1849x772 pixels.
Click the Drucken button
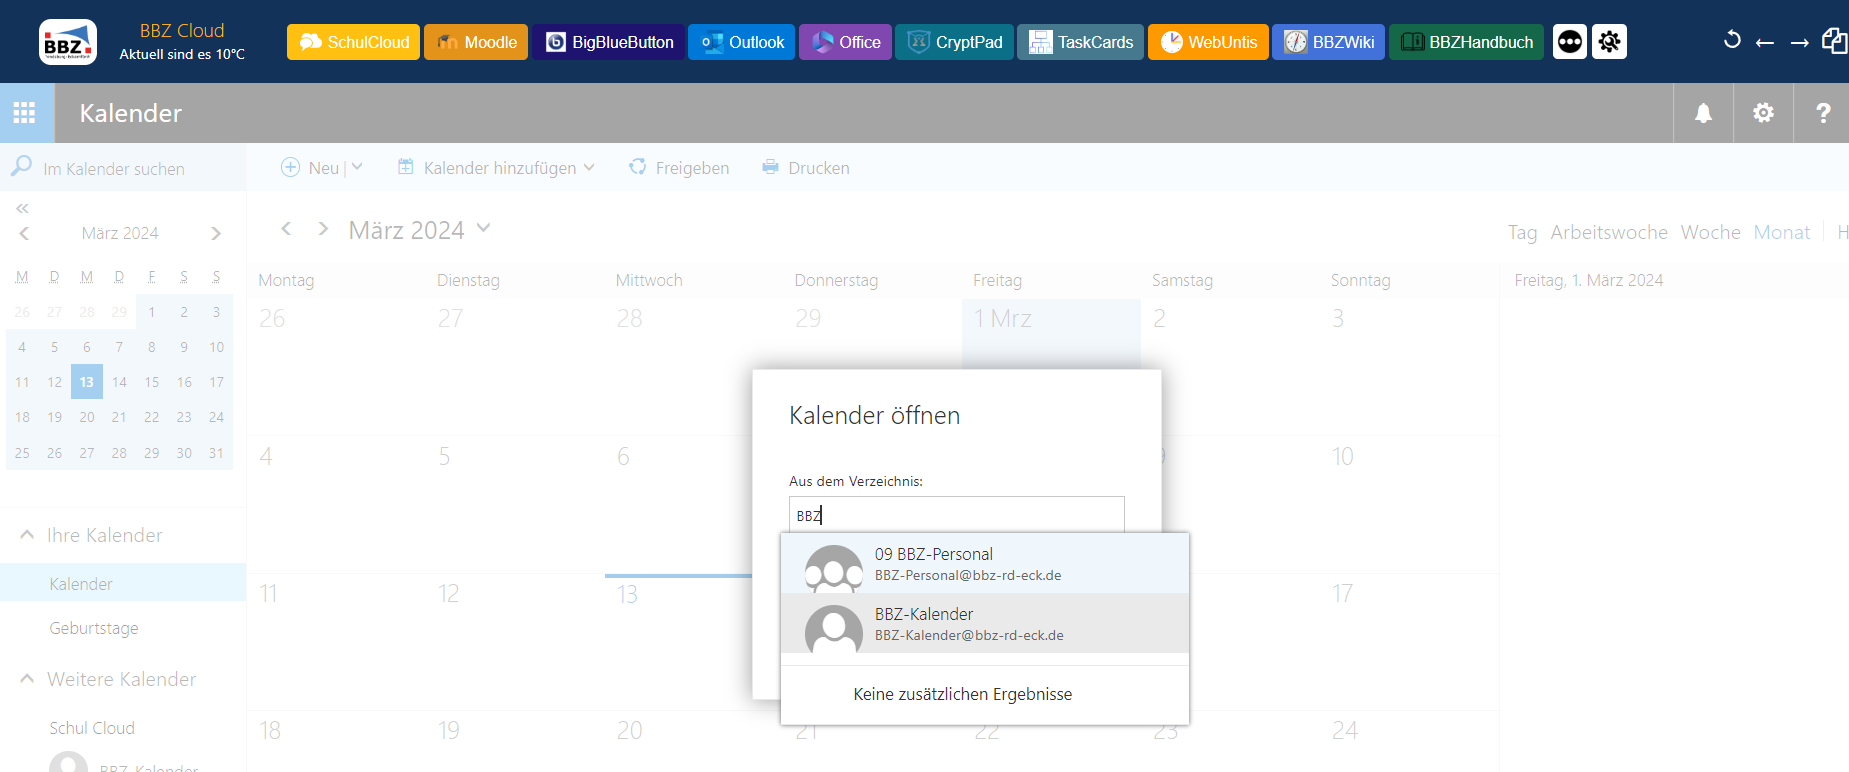(806, 168)
